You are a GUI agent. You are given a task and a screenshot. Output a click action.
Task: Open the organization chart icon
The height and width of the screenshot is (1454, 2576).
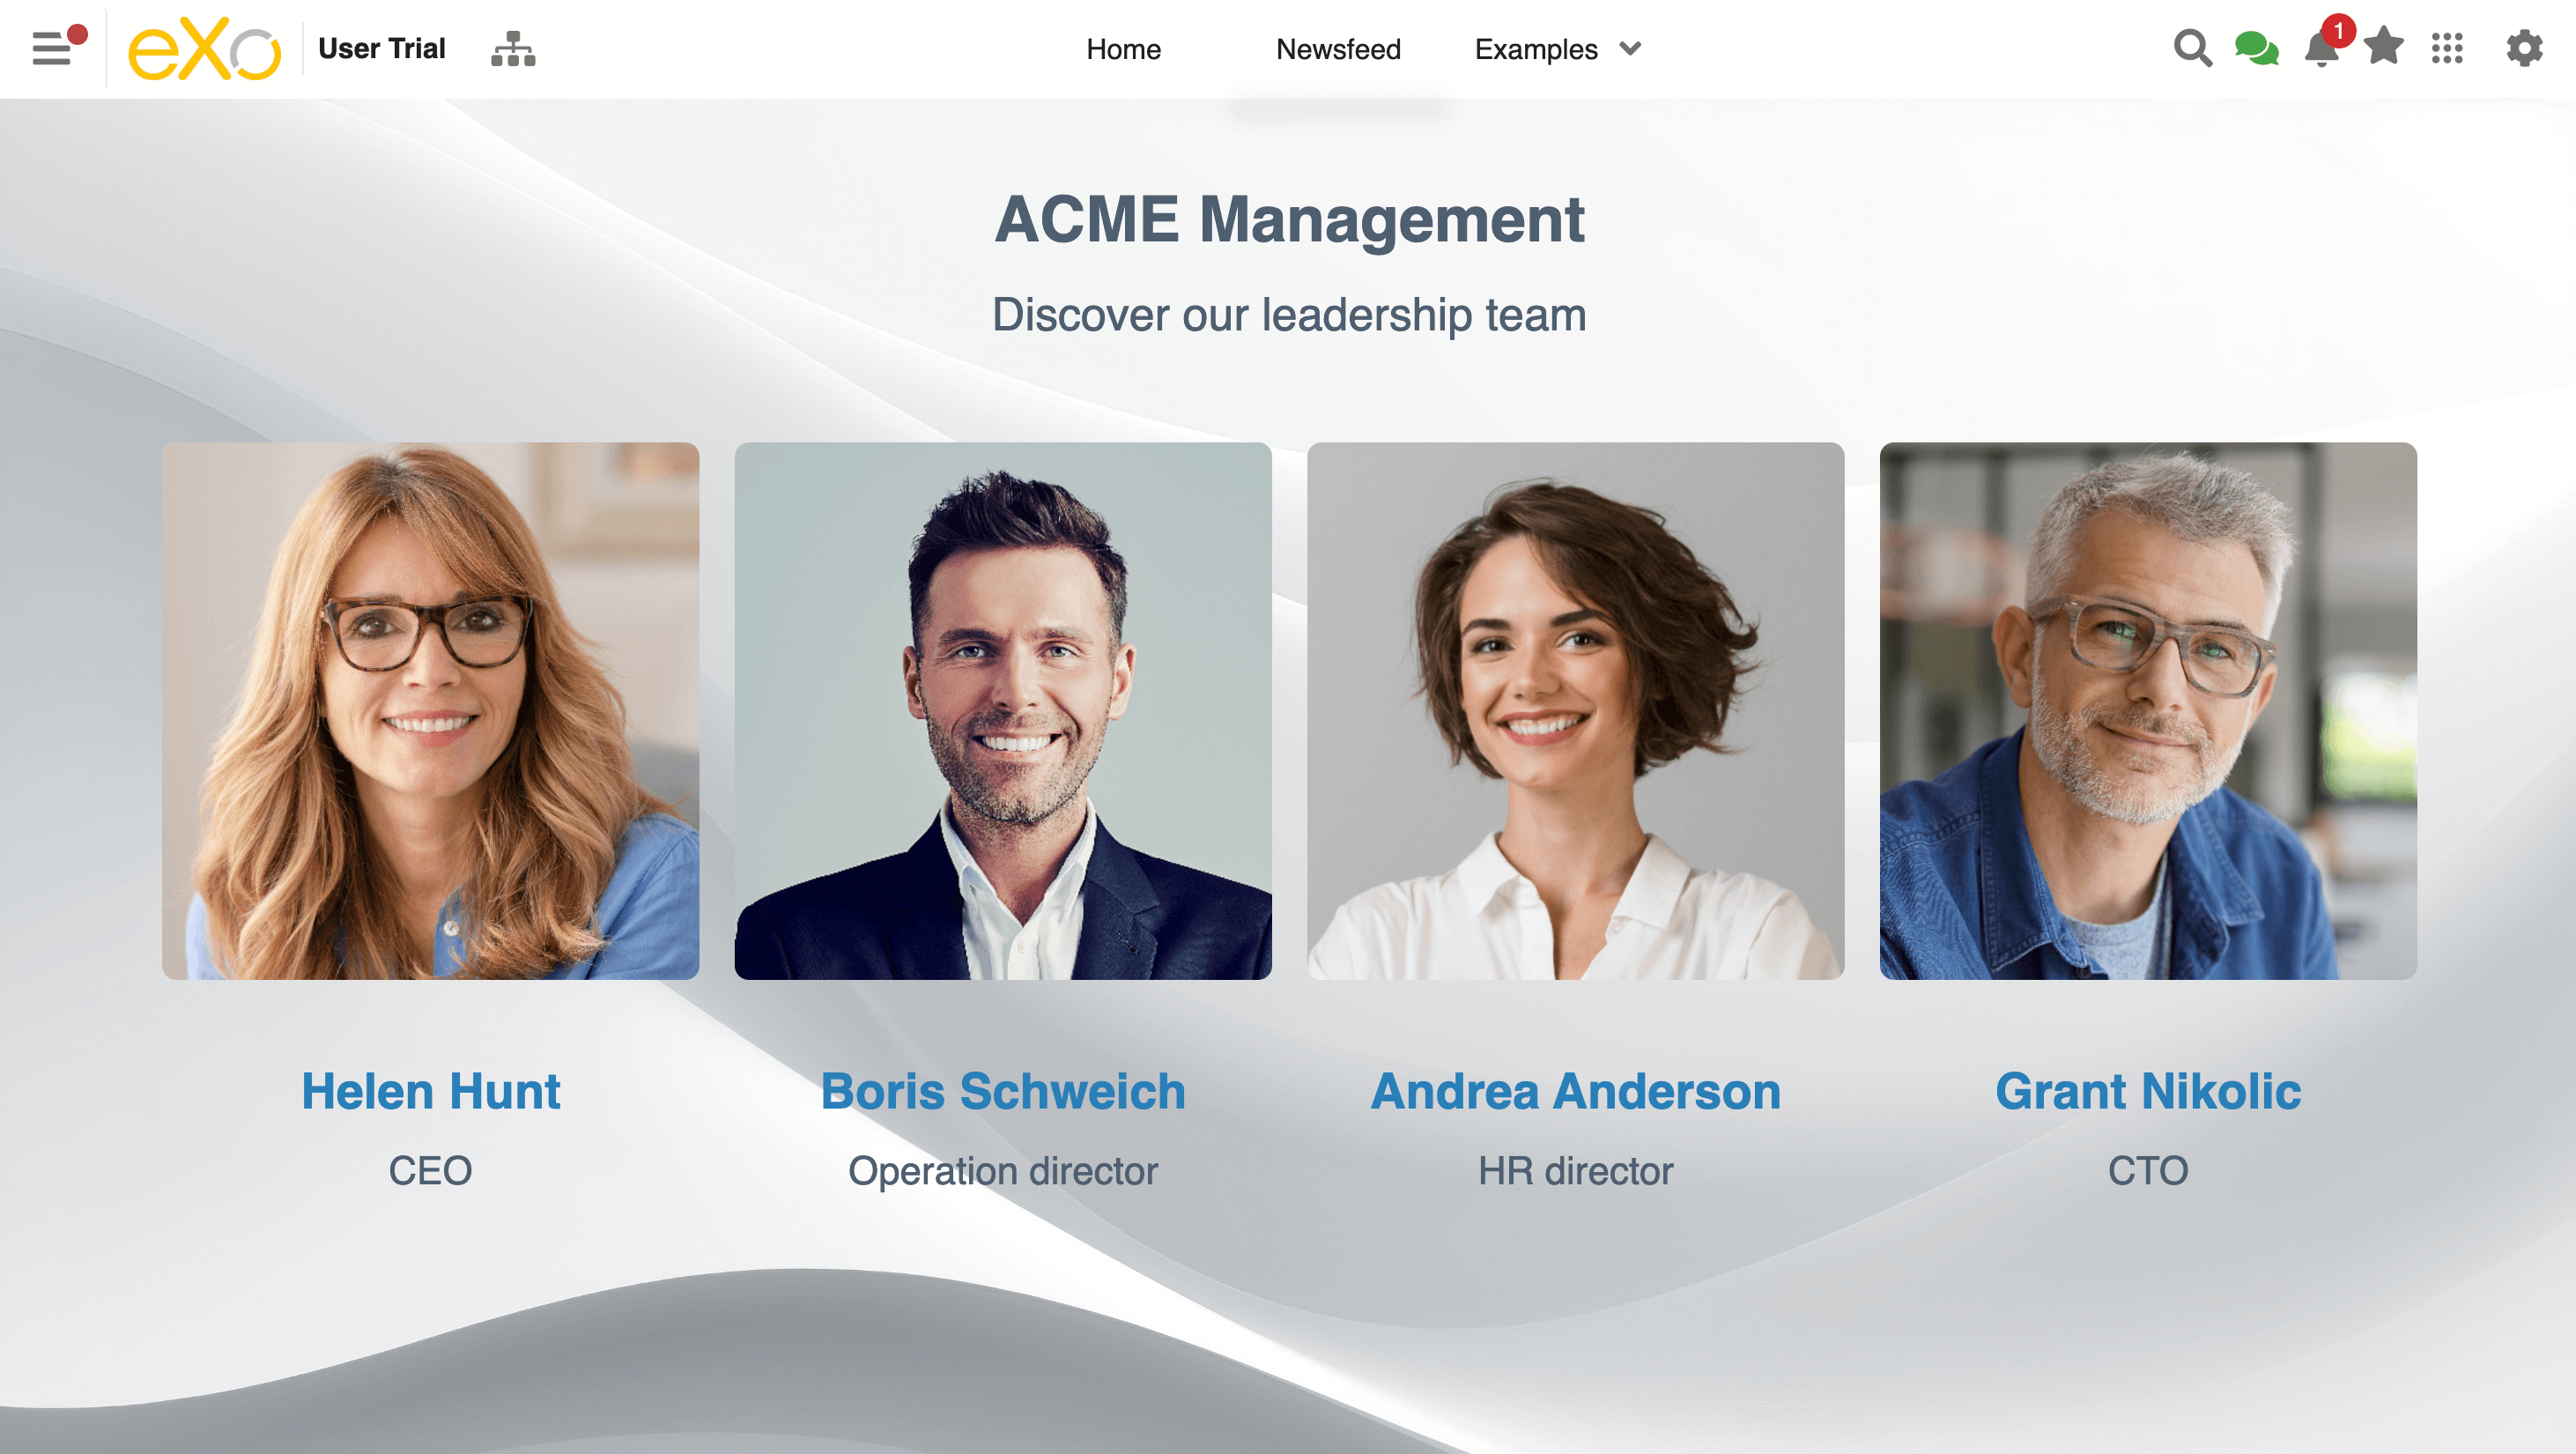click(x=513, y=48)
